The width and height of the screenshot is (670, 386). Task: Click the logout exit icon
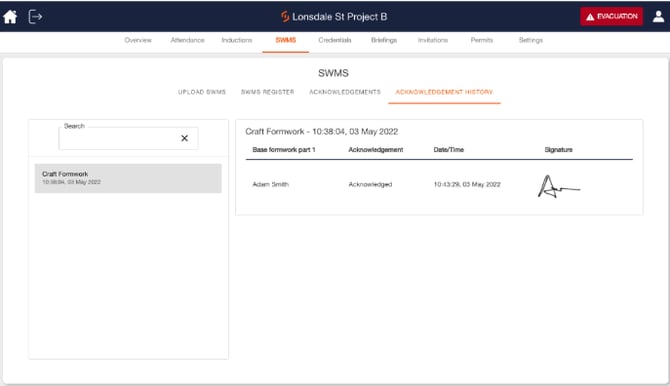(x=35, y=17)
